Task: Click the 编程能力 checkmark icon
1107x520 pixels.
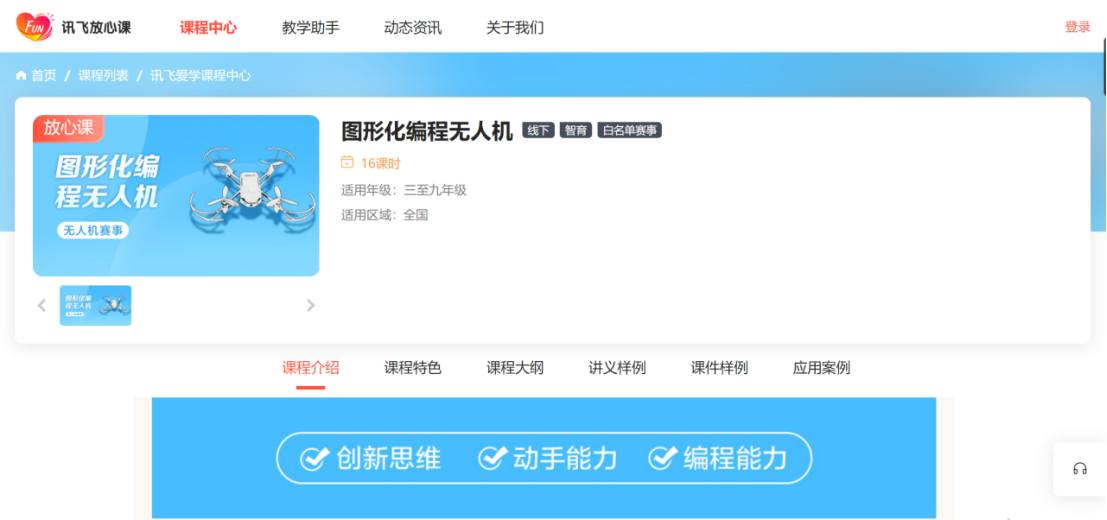Action: [662, 459]
